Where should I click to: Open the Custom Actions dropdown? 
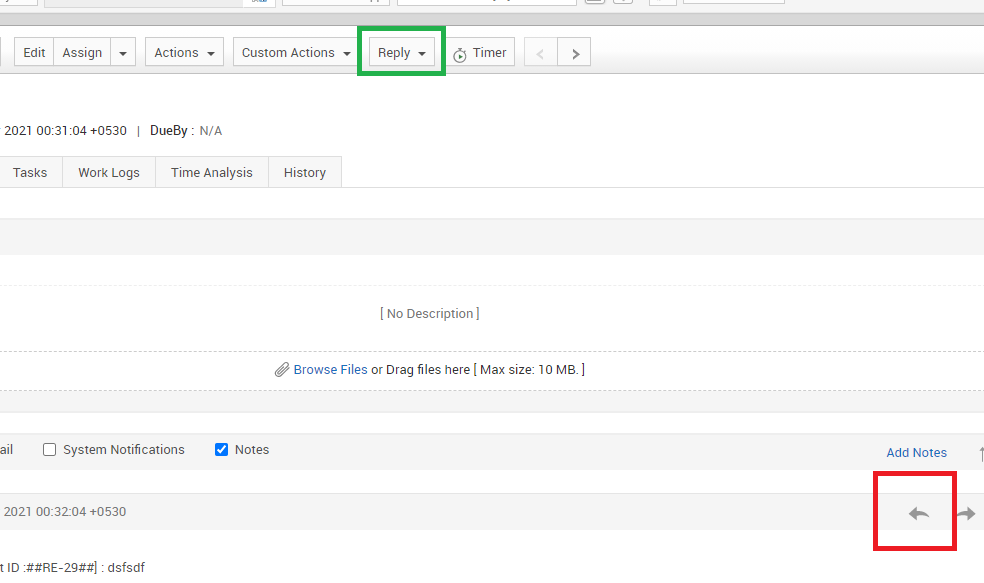(296, 53)
